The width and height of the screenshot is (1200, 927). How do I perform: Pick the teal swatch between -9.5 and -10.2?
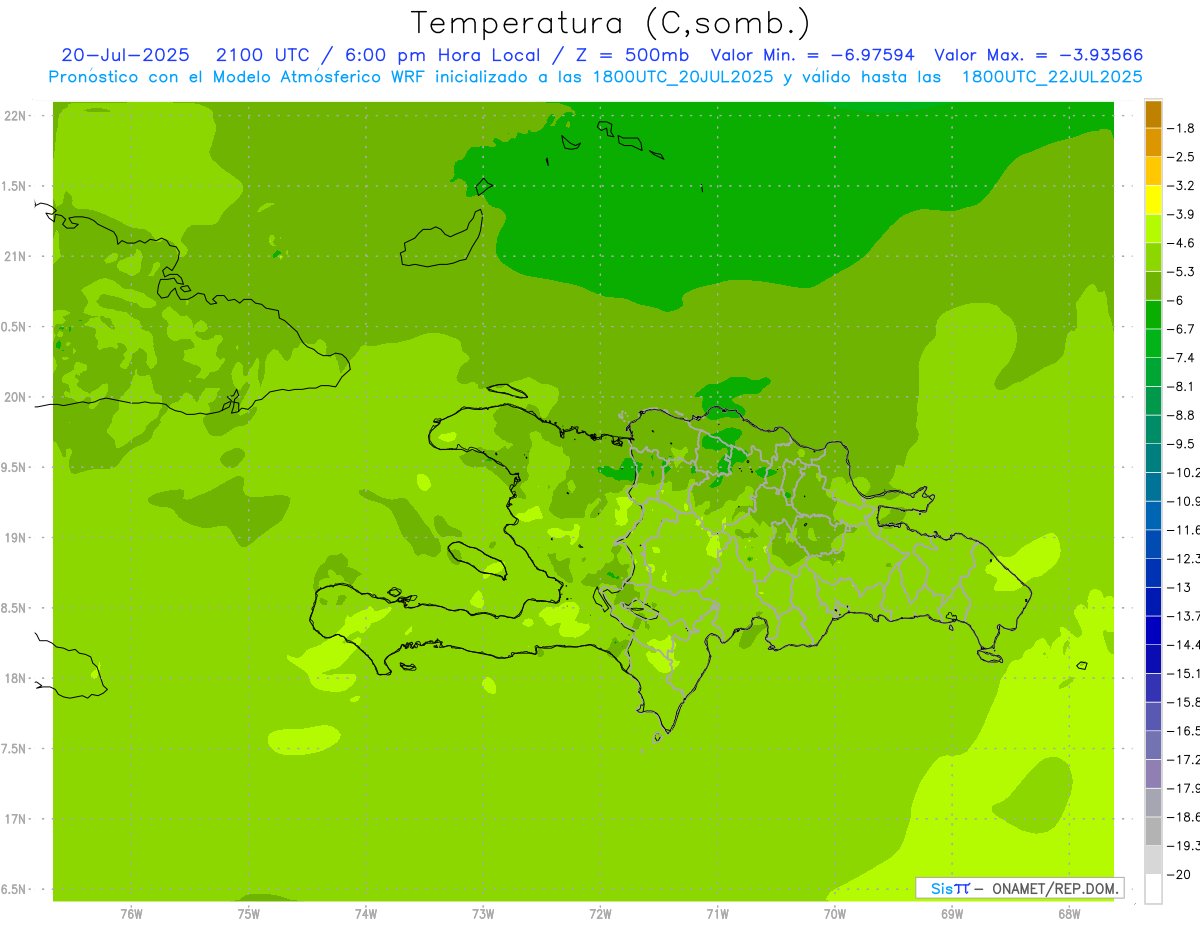pyautogui.click(x=1153, y=458)
